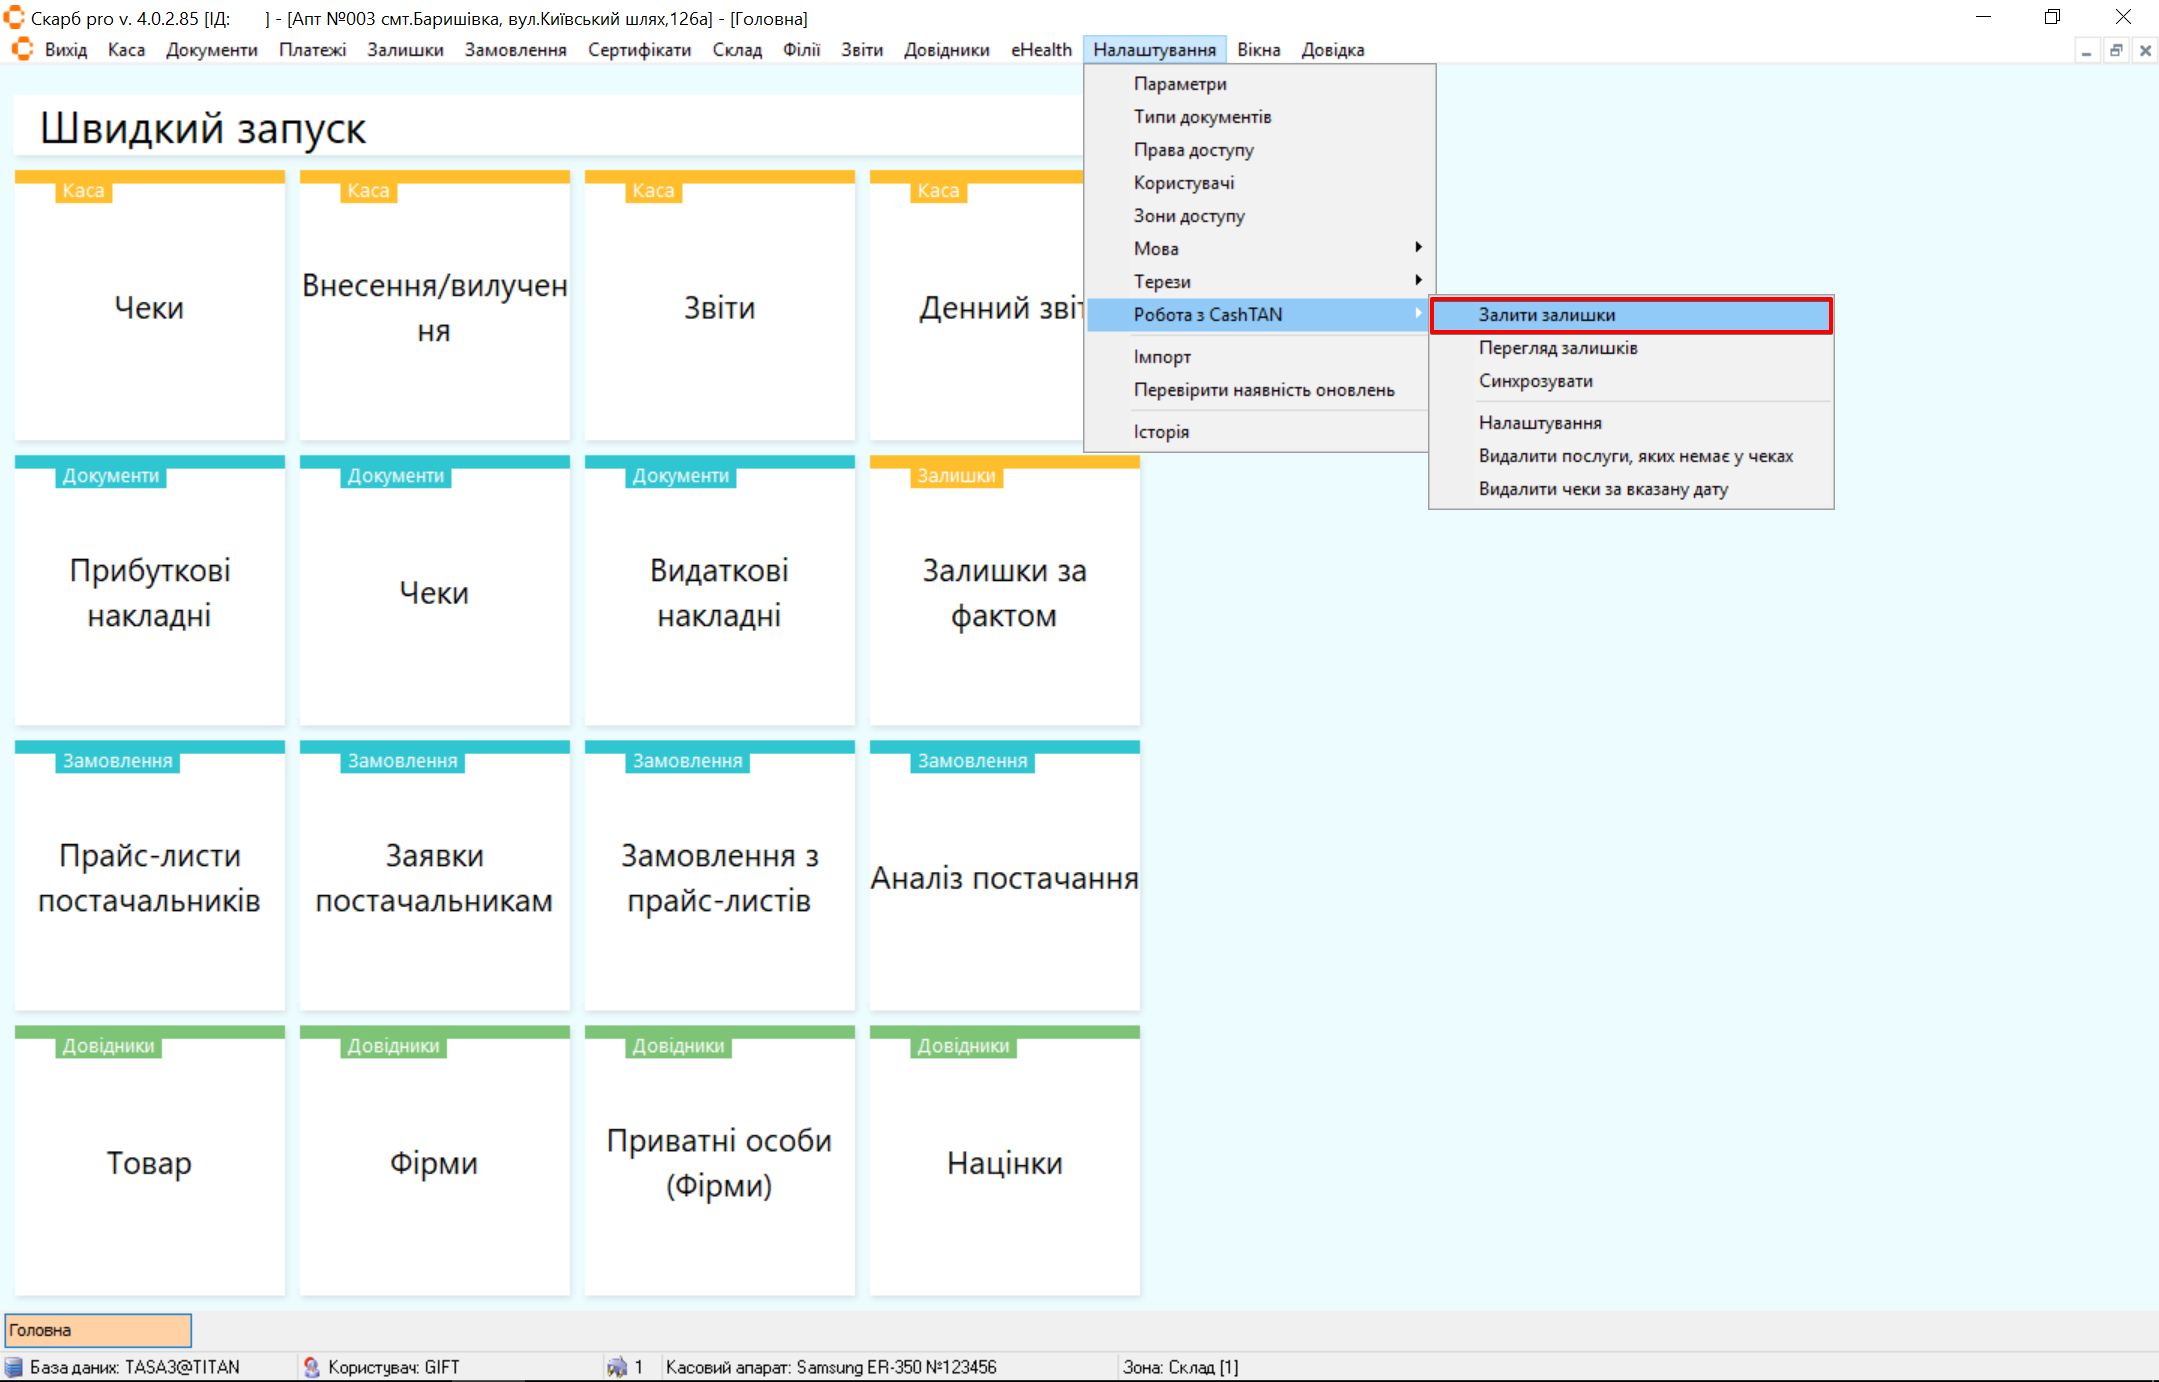Choose Синхрозувати from the CashTAN submenu
This screenshot has width=2159, height=1382.
(1535, 381)
